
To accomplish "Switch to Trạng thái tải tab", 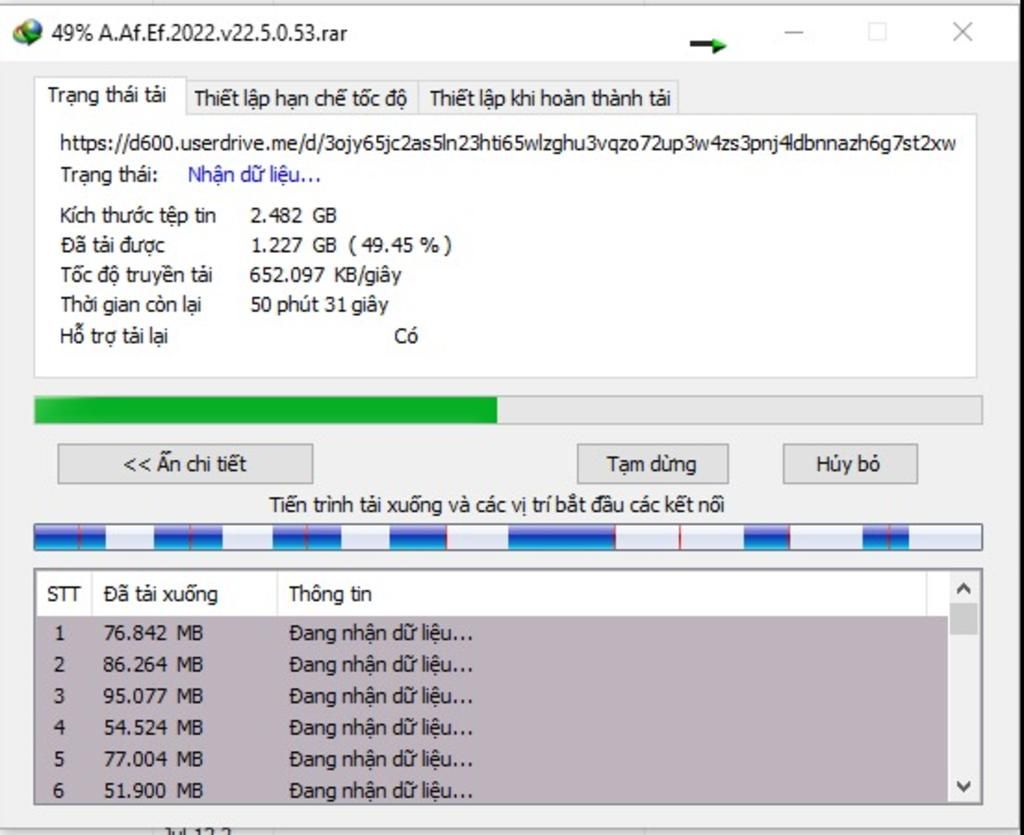I will click(107, 96).
